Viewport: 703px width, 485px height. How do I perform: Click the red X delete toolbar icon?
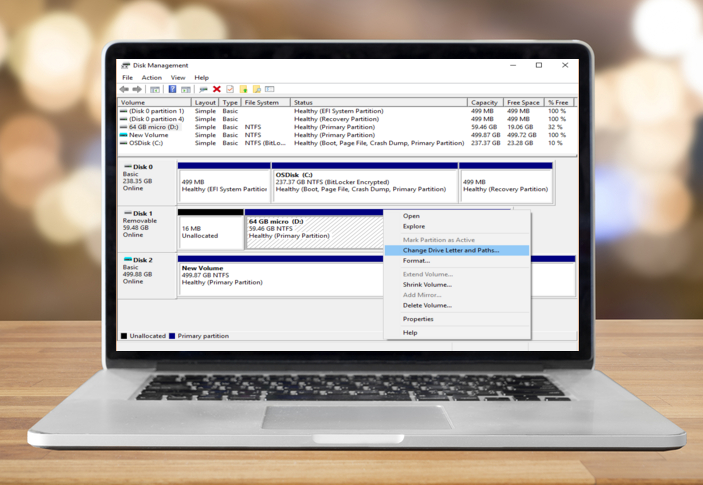[x=216, y=89]
